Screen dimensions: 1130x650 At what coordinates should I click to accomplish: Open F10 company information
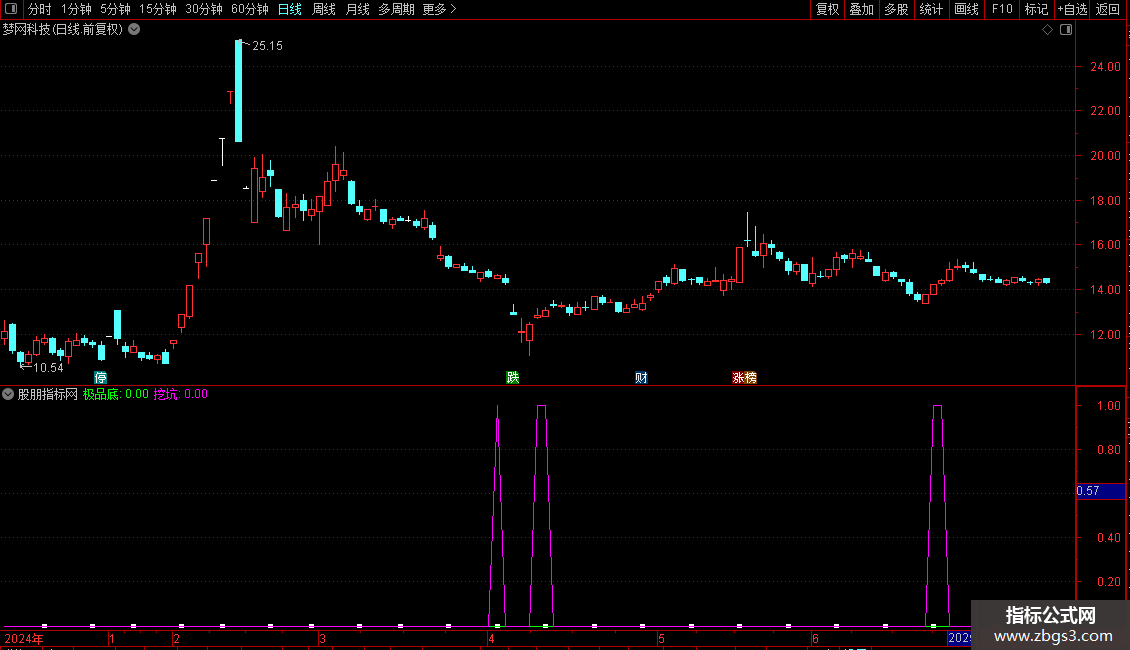(1002, 9)
